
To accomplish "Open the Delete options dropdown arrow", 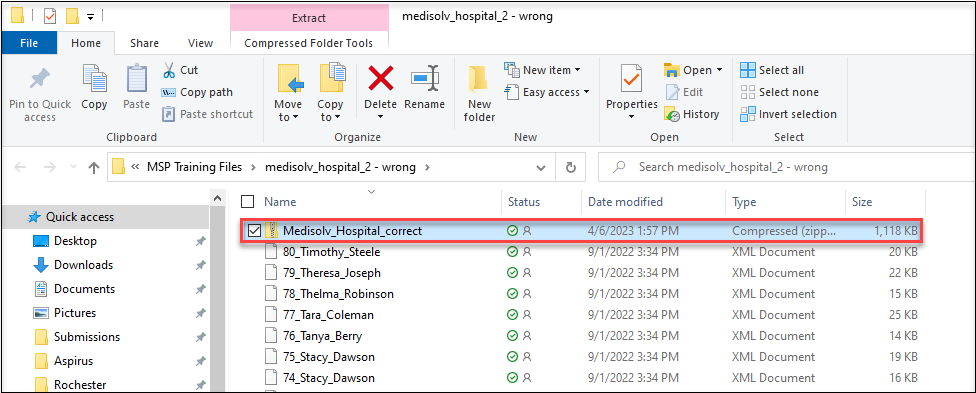I will [x=380, y=117].
